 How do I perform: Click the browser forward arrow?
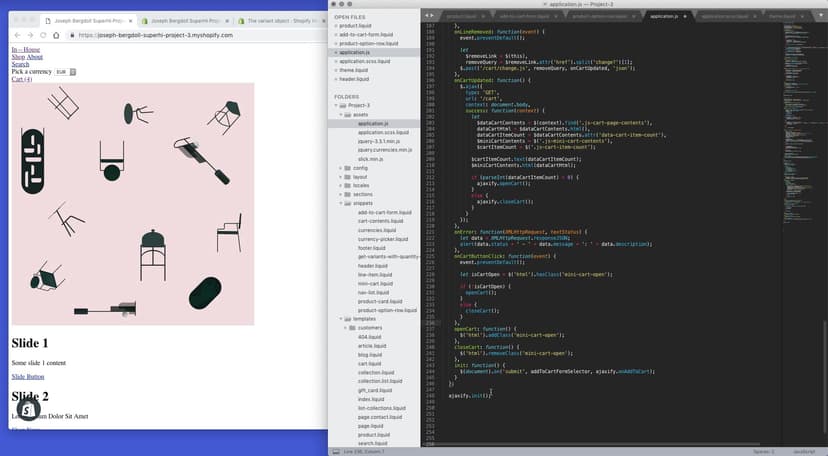30,35
